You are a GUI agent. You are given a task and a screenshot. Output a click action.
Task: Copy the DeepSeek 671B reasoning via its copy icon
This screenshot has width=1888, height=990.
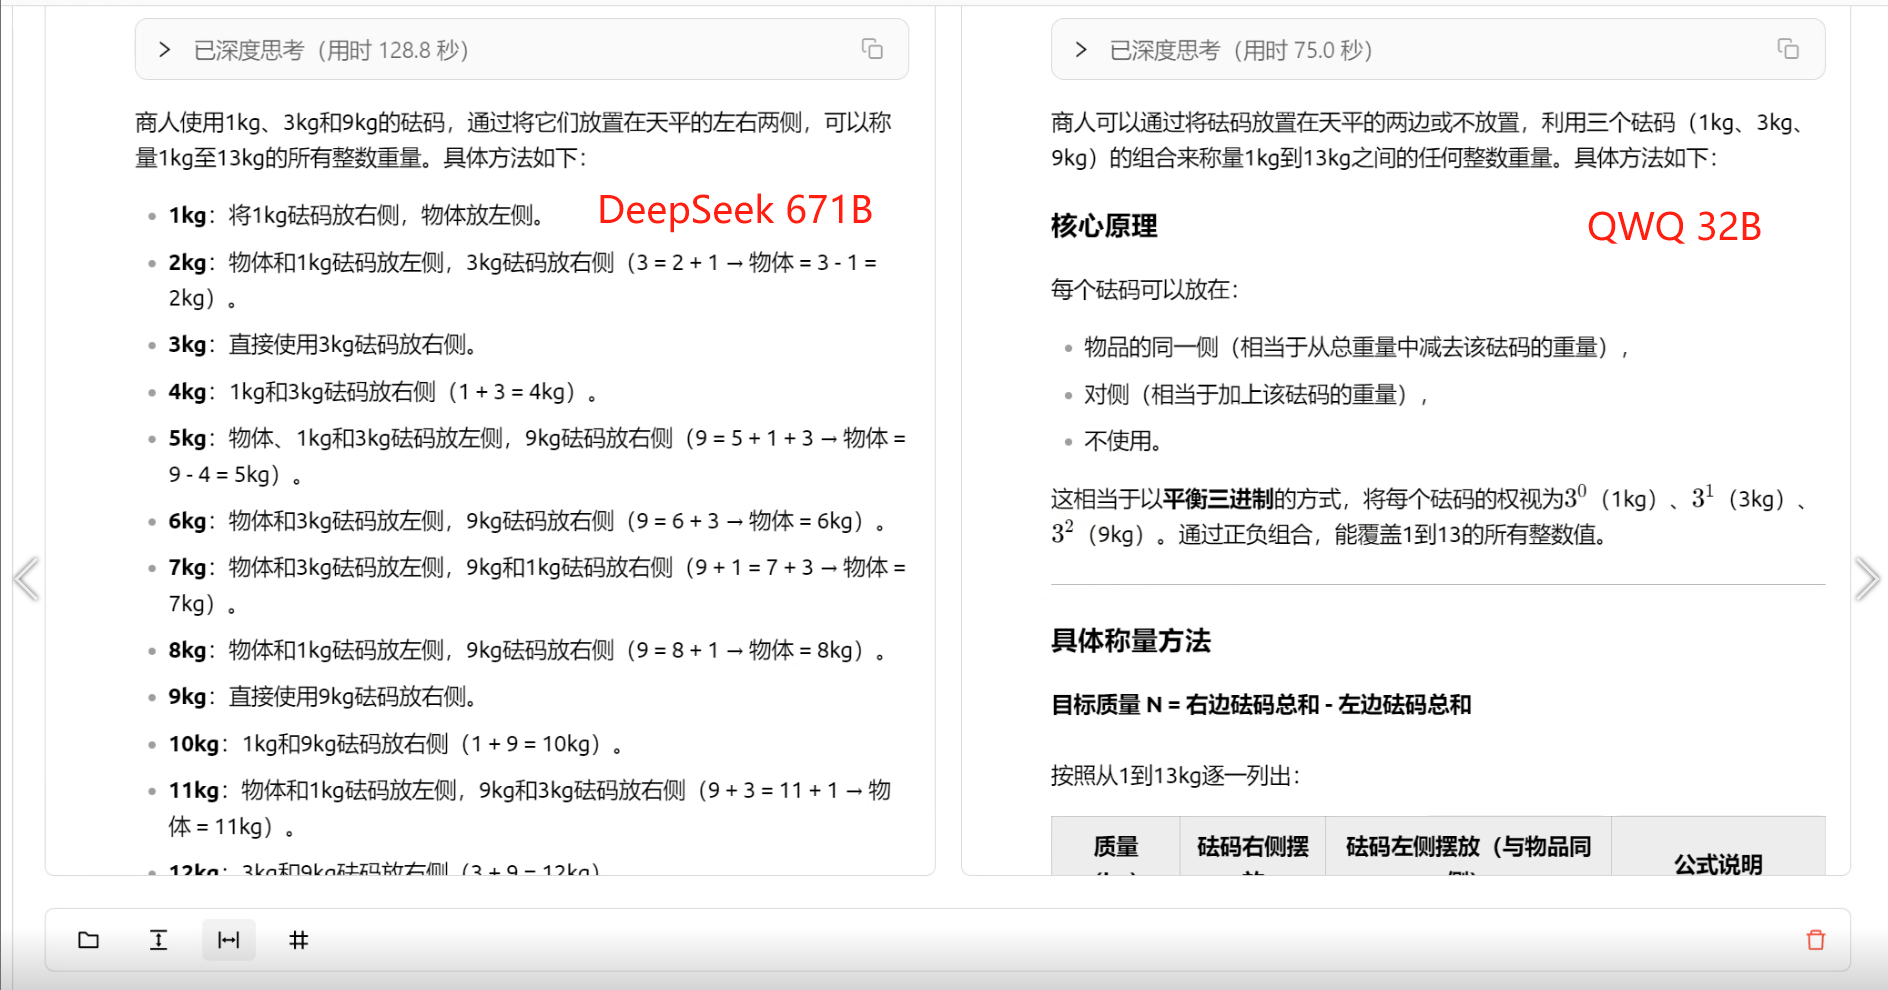click(x=872, y=48)
